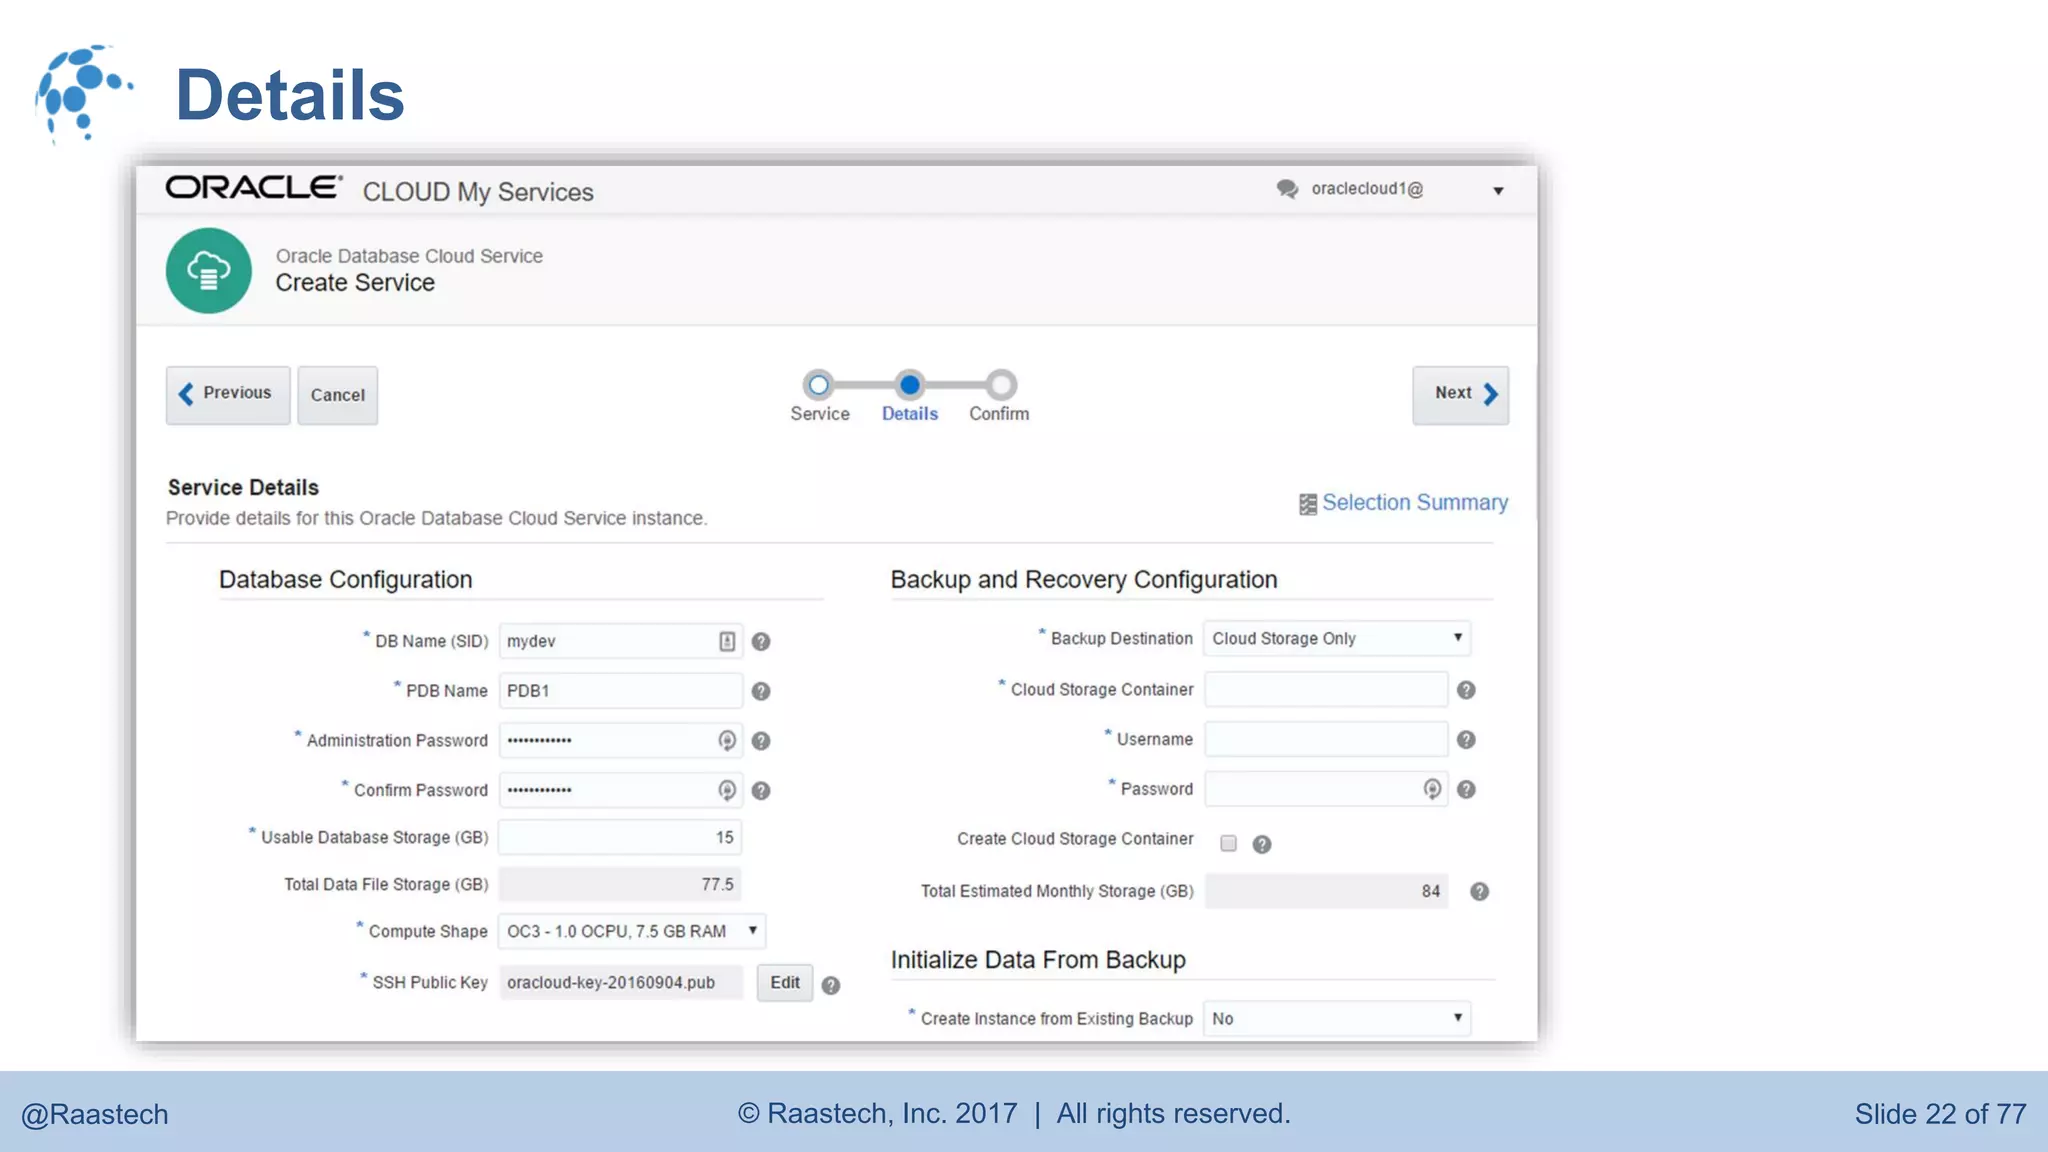Go to the Service wizard step

[819, 385]
